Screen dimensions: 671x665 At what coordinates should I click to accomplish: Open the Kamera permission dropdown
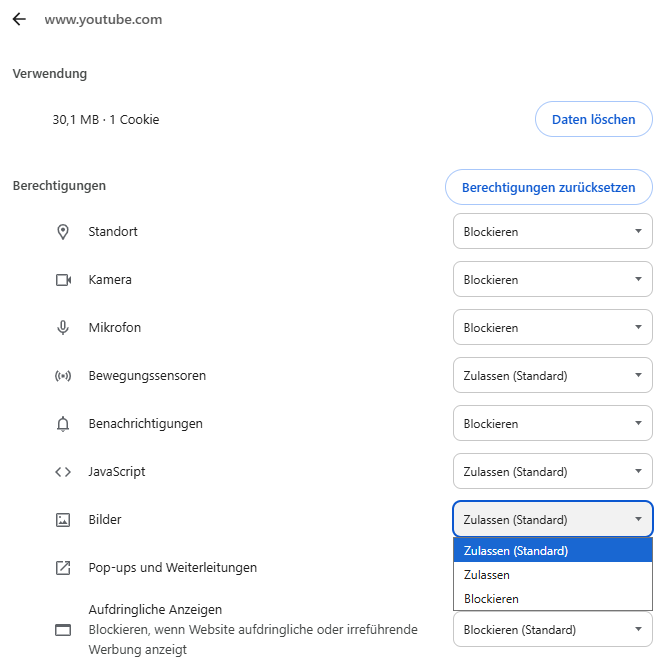[552, 280]
